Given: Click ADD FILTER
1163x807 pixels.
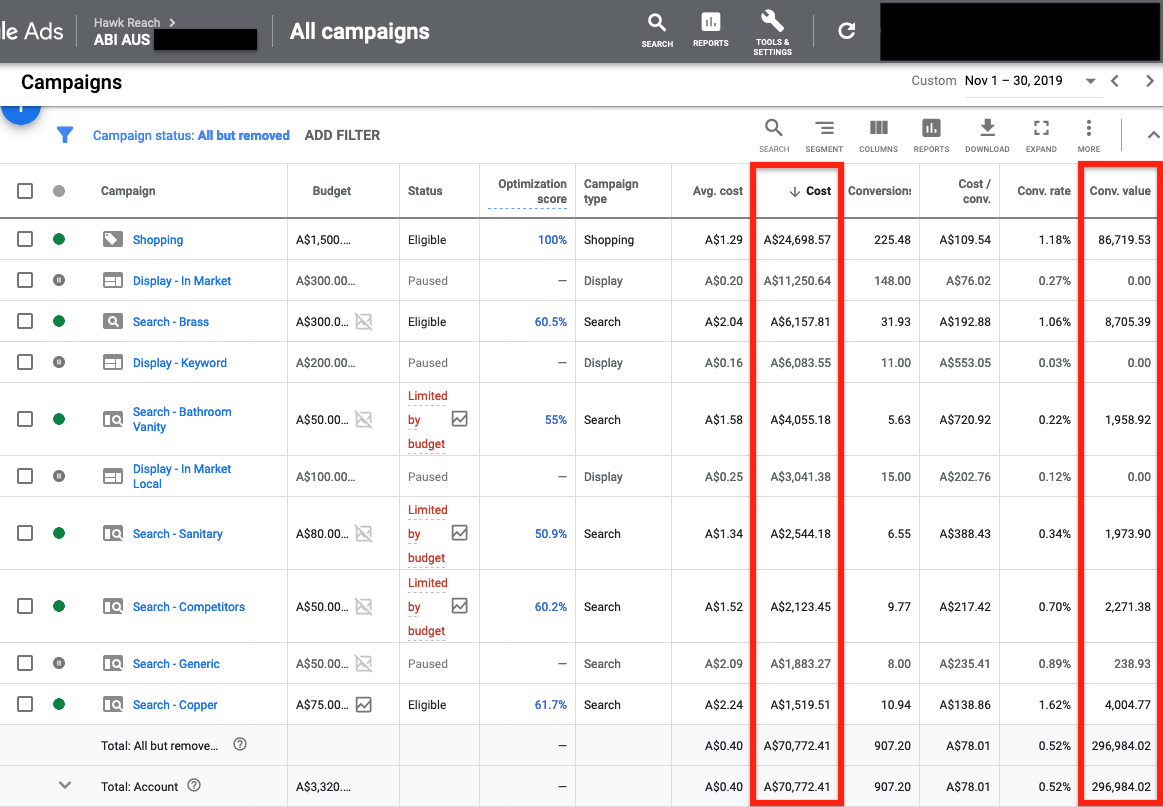Looking at the screenshot, I should [342, 135].
